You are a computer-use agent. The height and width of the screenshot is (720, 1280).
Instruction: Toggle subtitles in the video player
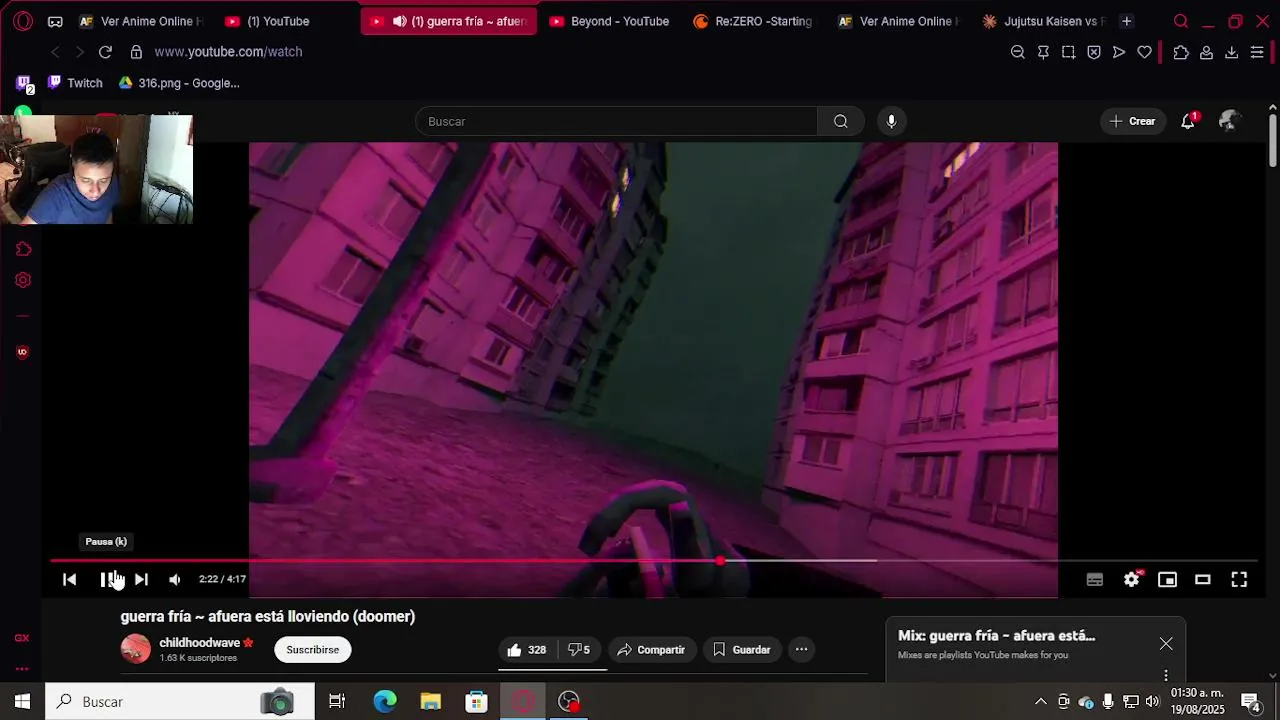pos(1095,580)
